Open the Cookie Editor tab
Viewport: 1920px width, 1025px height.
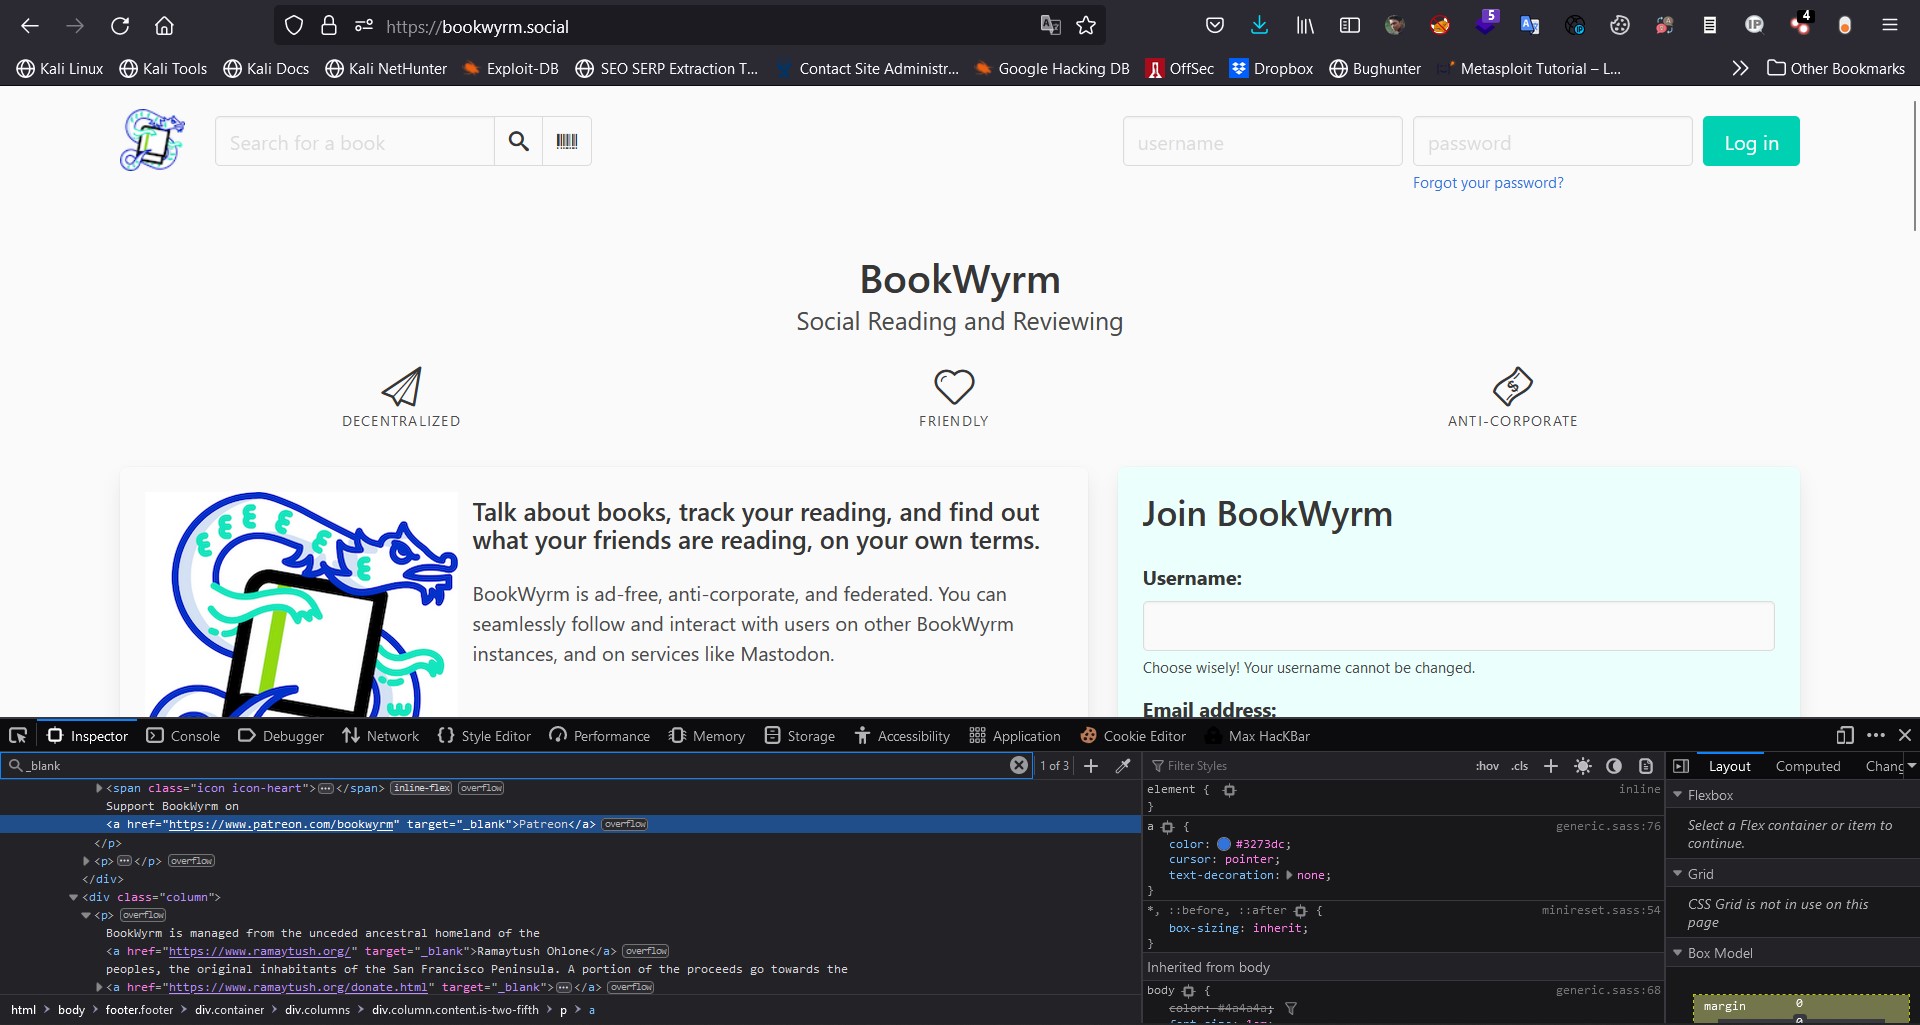click(x=1133, y=736)
